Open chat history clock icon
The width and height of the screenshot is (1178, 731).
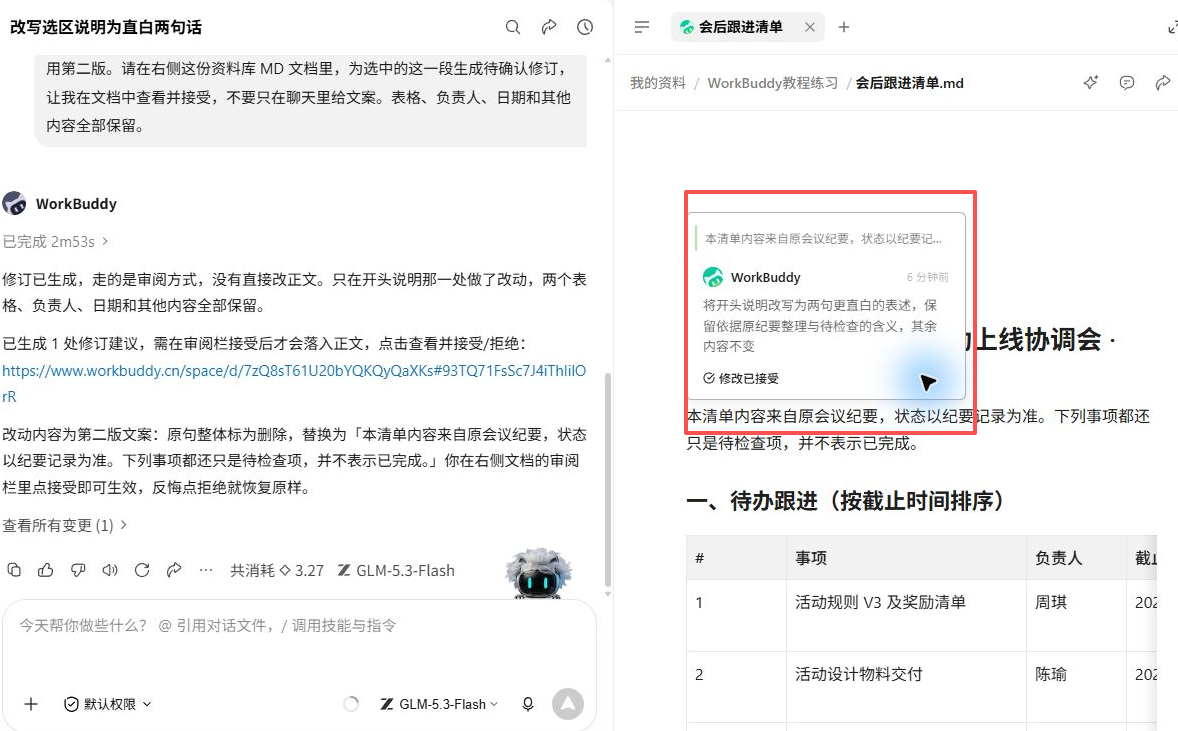pos(585,27)
